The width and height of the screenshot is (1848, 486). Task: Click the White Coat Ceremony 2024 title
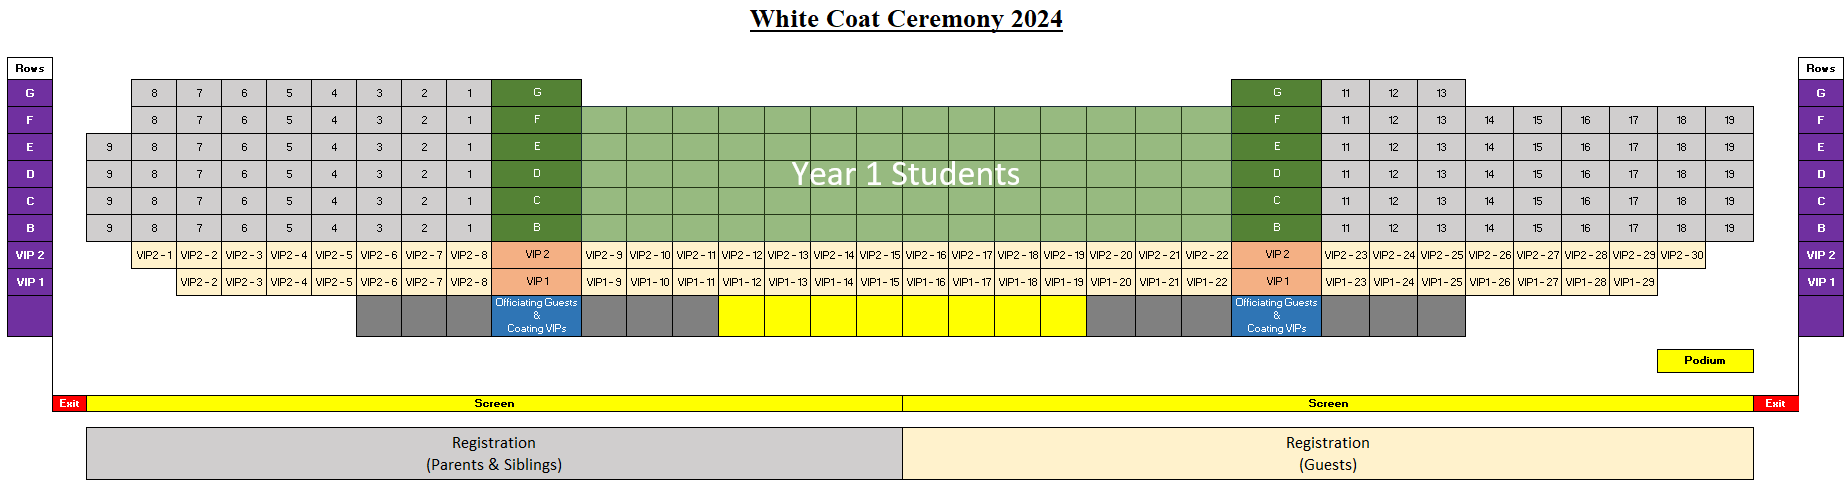(906, 19)
